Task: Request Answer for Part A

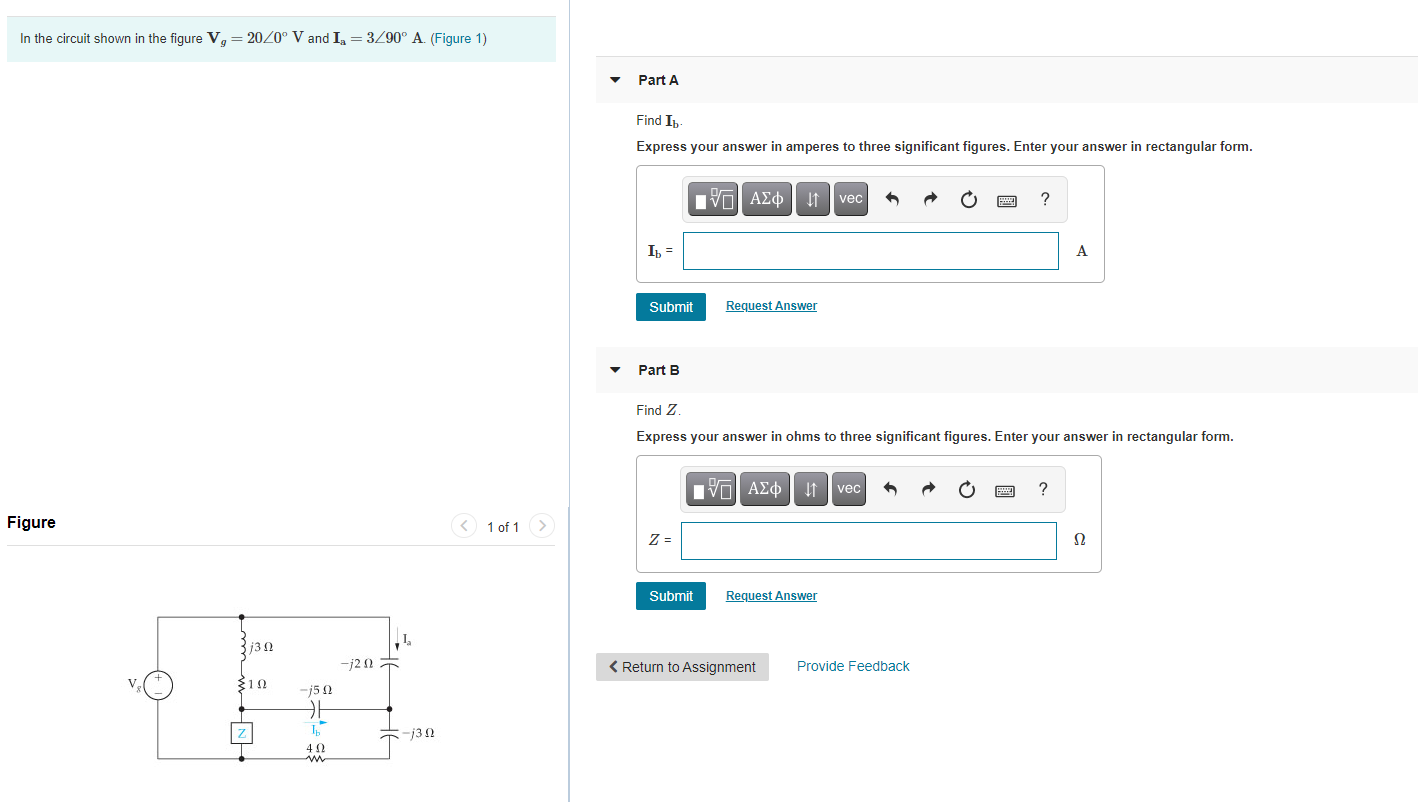Action: pos(771,306)
